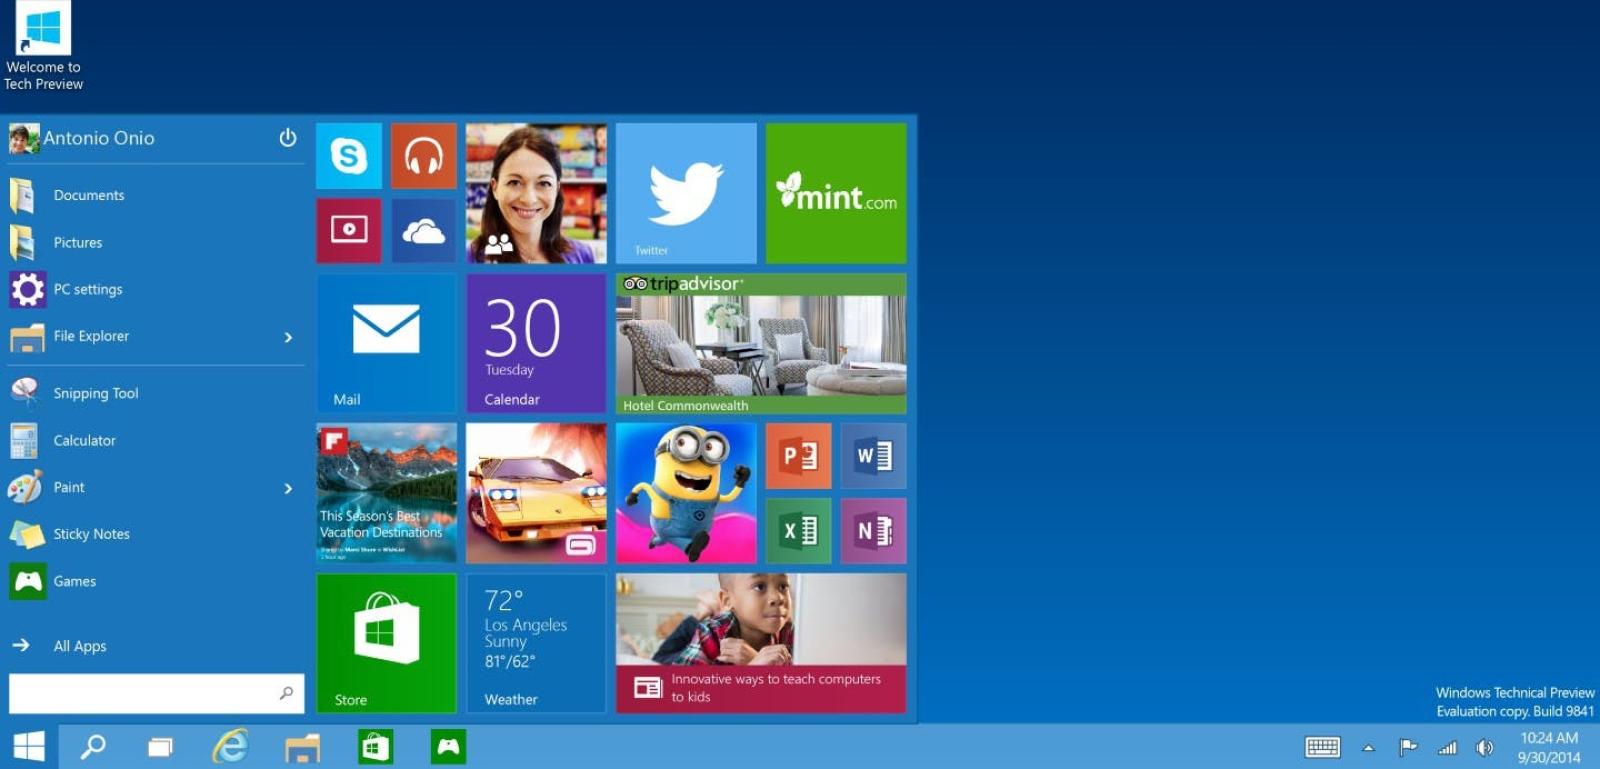Launch Internet Explorer from the taskbar
Viewport: 1600px width, 769px height.
[230, 747]
